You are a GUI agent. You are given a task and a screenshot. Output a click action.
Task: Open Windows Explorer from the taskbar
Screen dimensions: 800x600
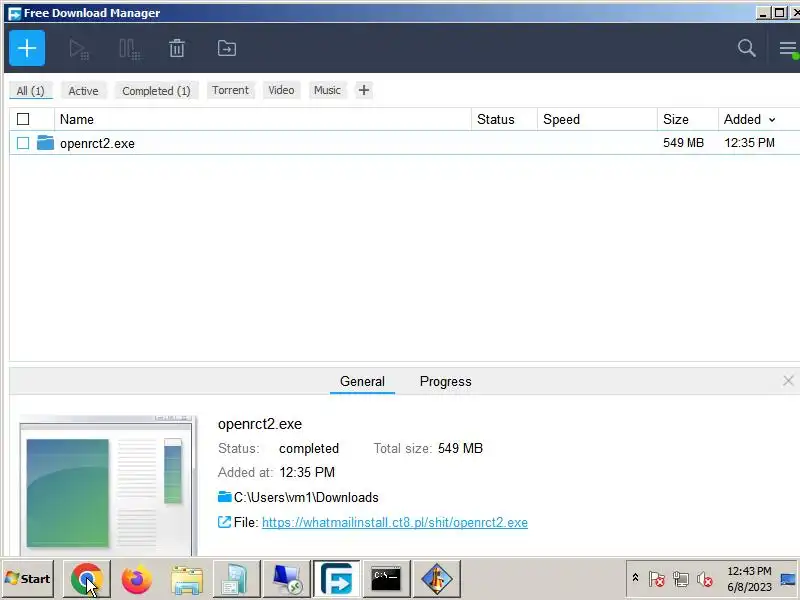tap(187, 579)
